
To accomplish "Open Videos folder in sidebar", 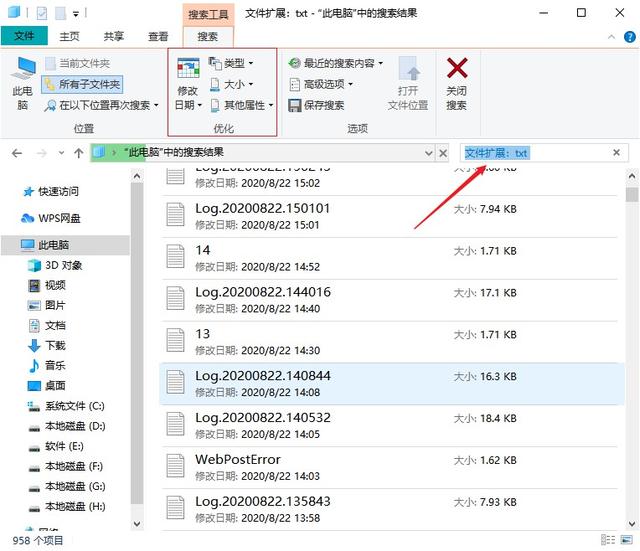I will [47, 285].
